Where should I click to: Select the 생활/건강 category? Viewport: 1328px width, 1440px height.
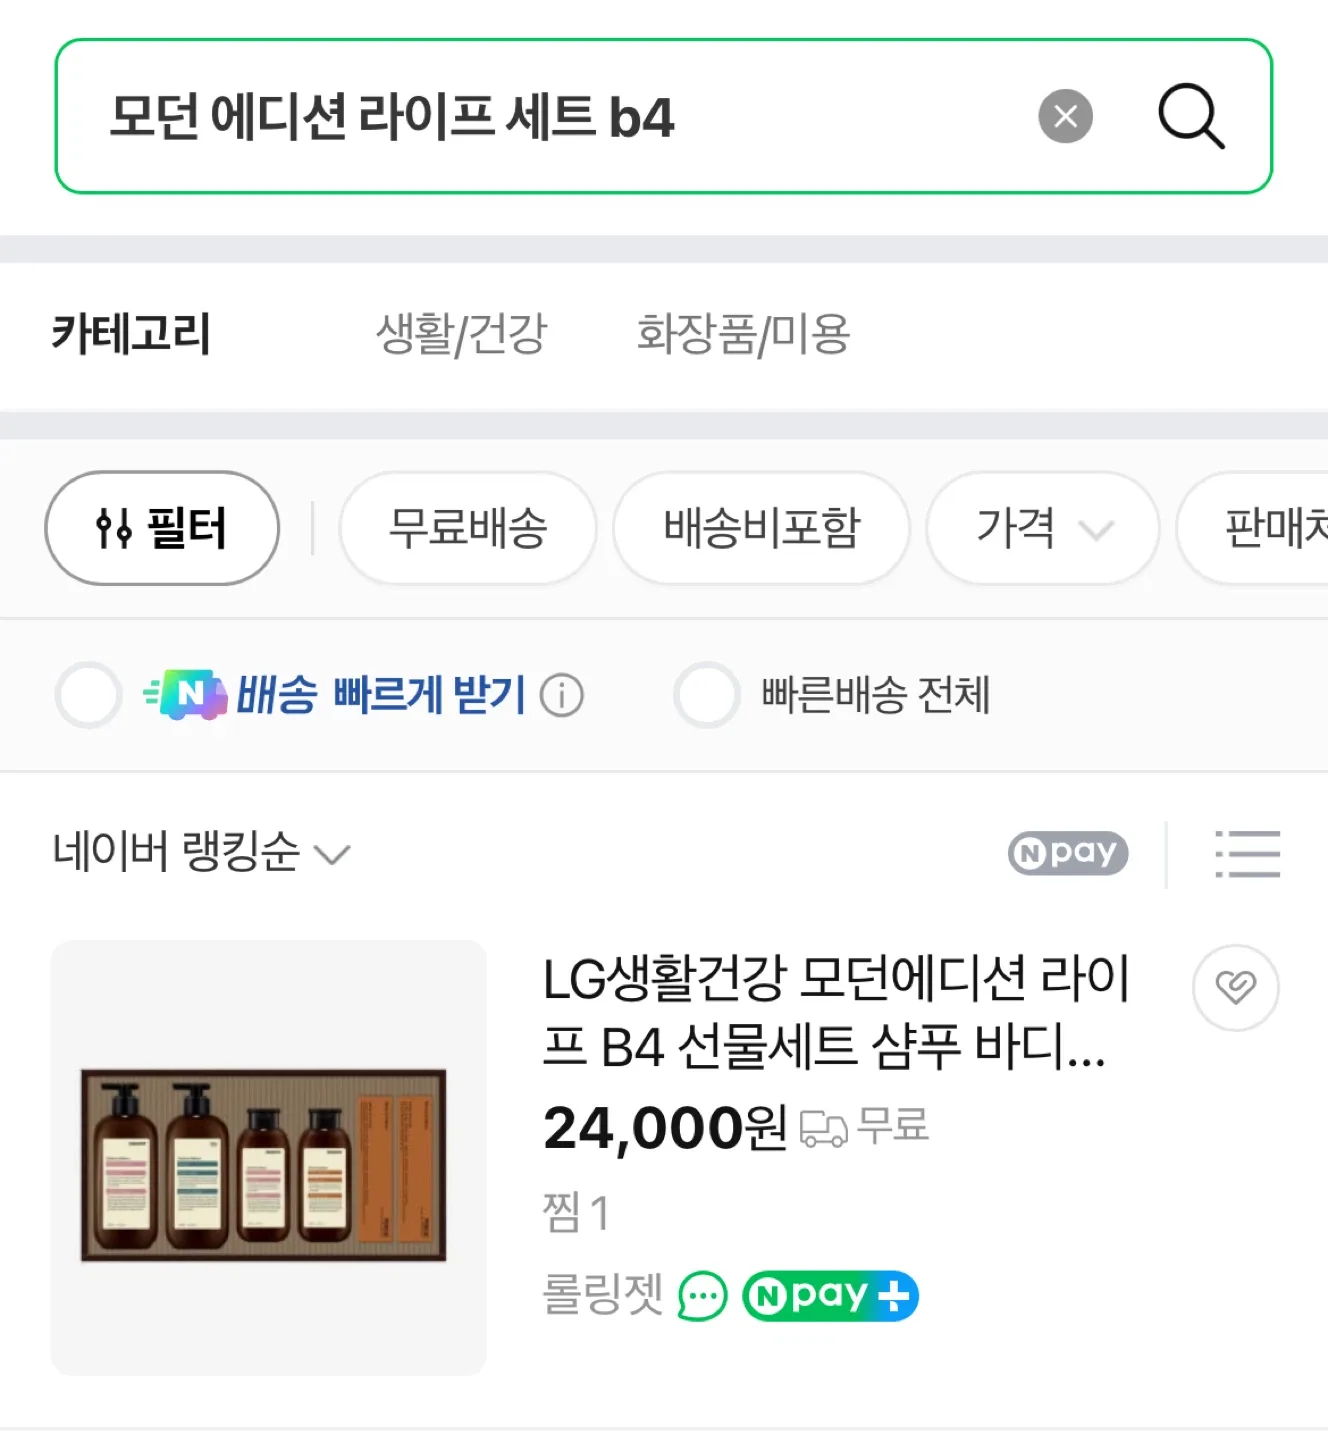point(461,334)
